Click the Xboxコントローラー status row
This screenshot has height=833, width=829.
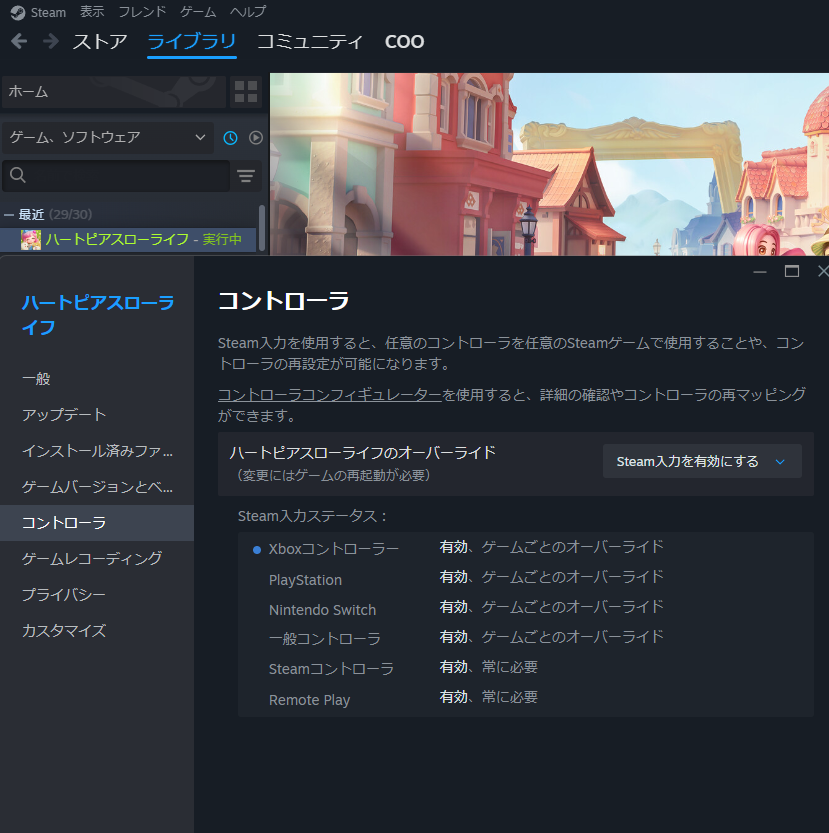click(x=526, y=548)
